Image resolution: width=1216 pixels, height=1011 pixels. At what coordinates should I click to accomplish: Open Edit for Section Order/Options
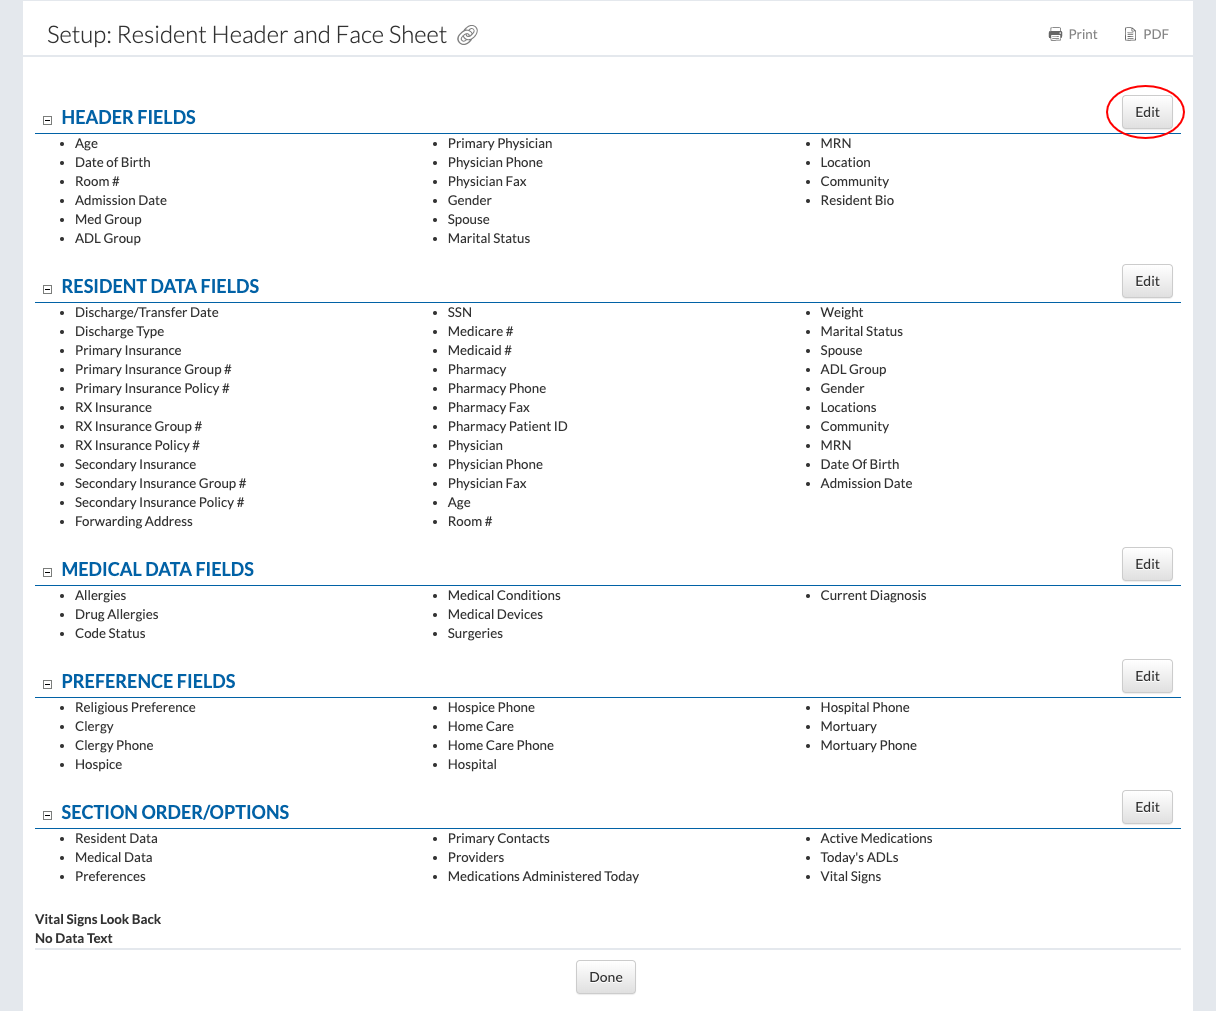click(x=1146, y=807)
